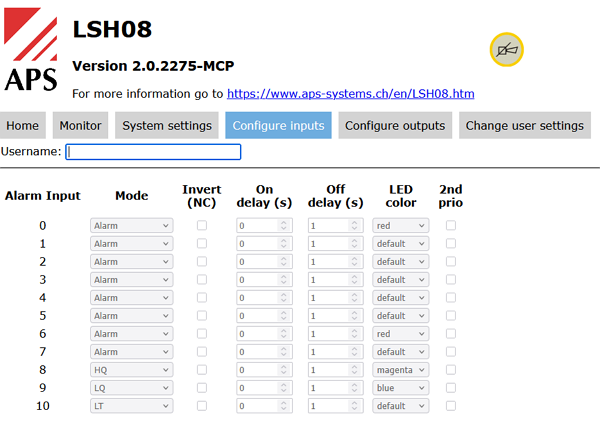Viewport: 600px width, 423px height.
Task: Open the aps-systems.ch LSH08 link
Action: coord(350,94)
